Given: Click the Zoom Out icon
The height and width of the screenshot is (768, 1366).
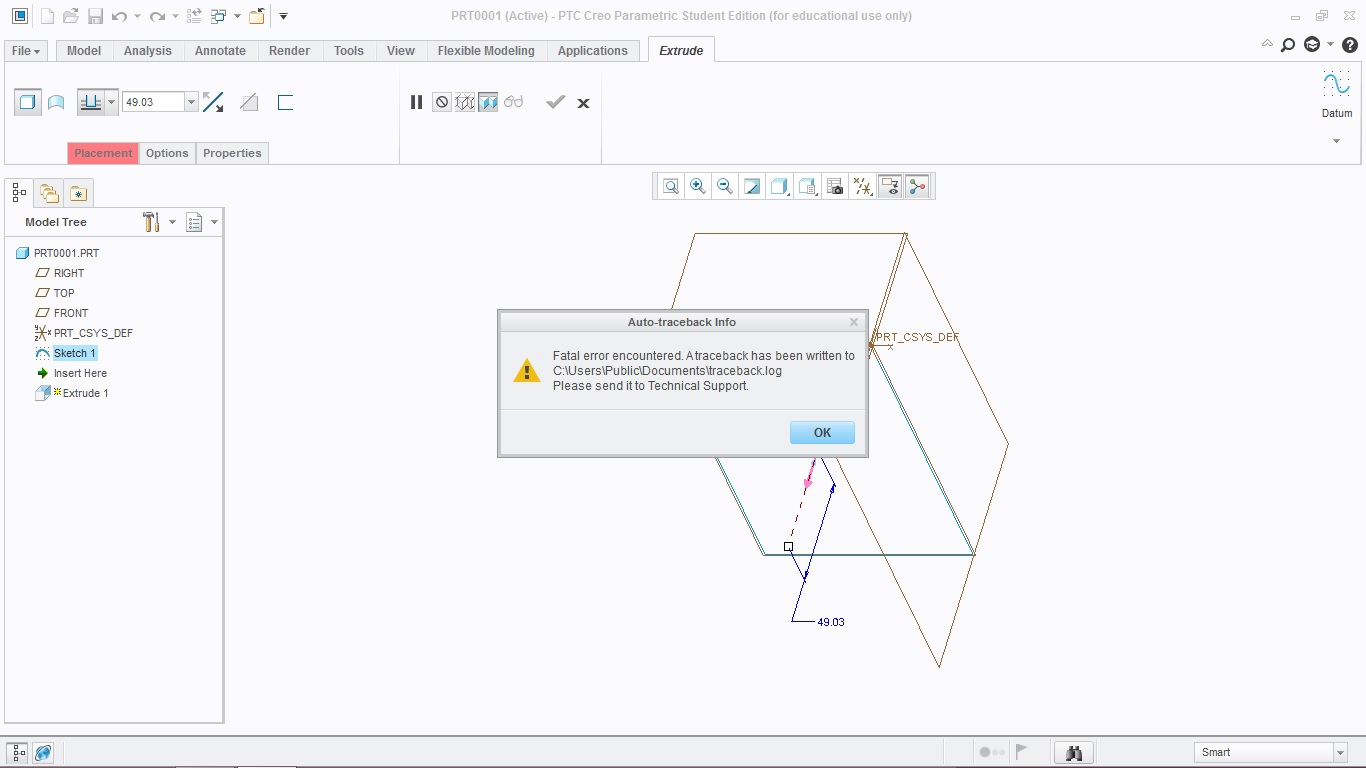Looking at the screenshot, I should click(725, 186).
